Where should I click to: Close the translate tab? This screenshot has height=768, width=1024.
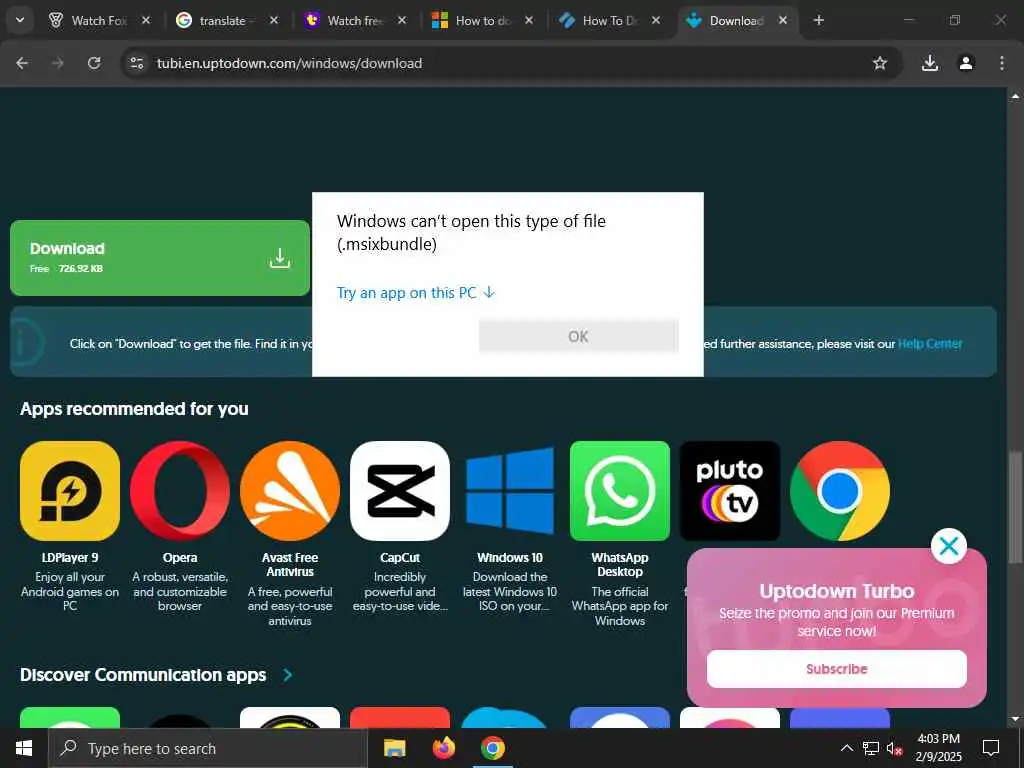tap(274, 20)
